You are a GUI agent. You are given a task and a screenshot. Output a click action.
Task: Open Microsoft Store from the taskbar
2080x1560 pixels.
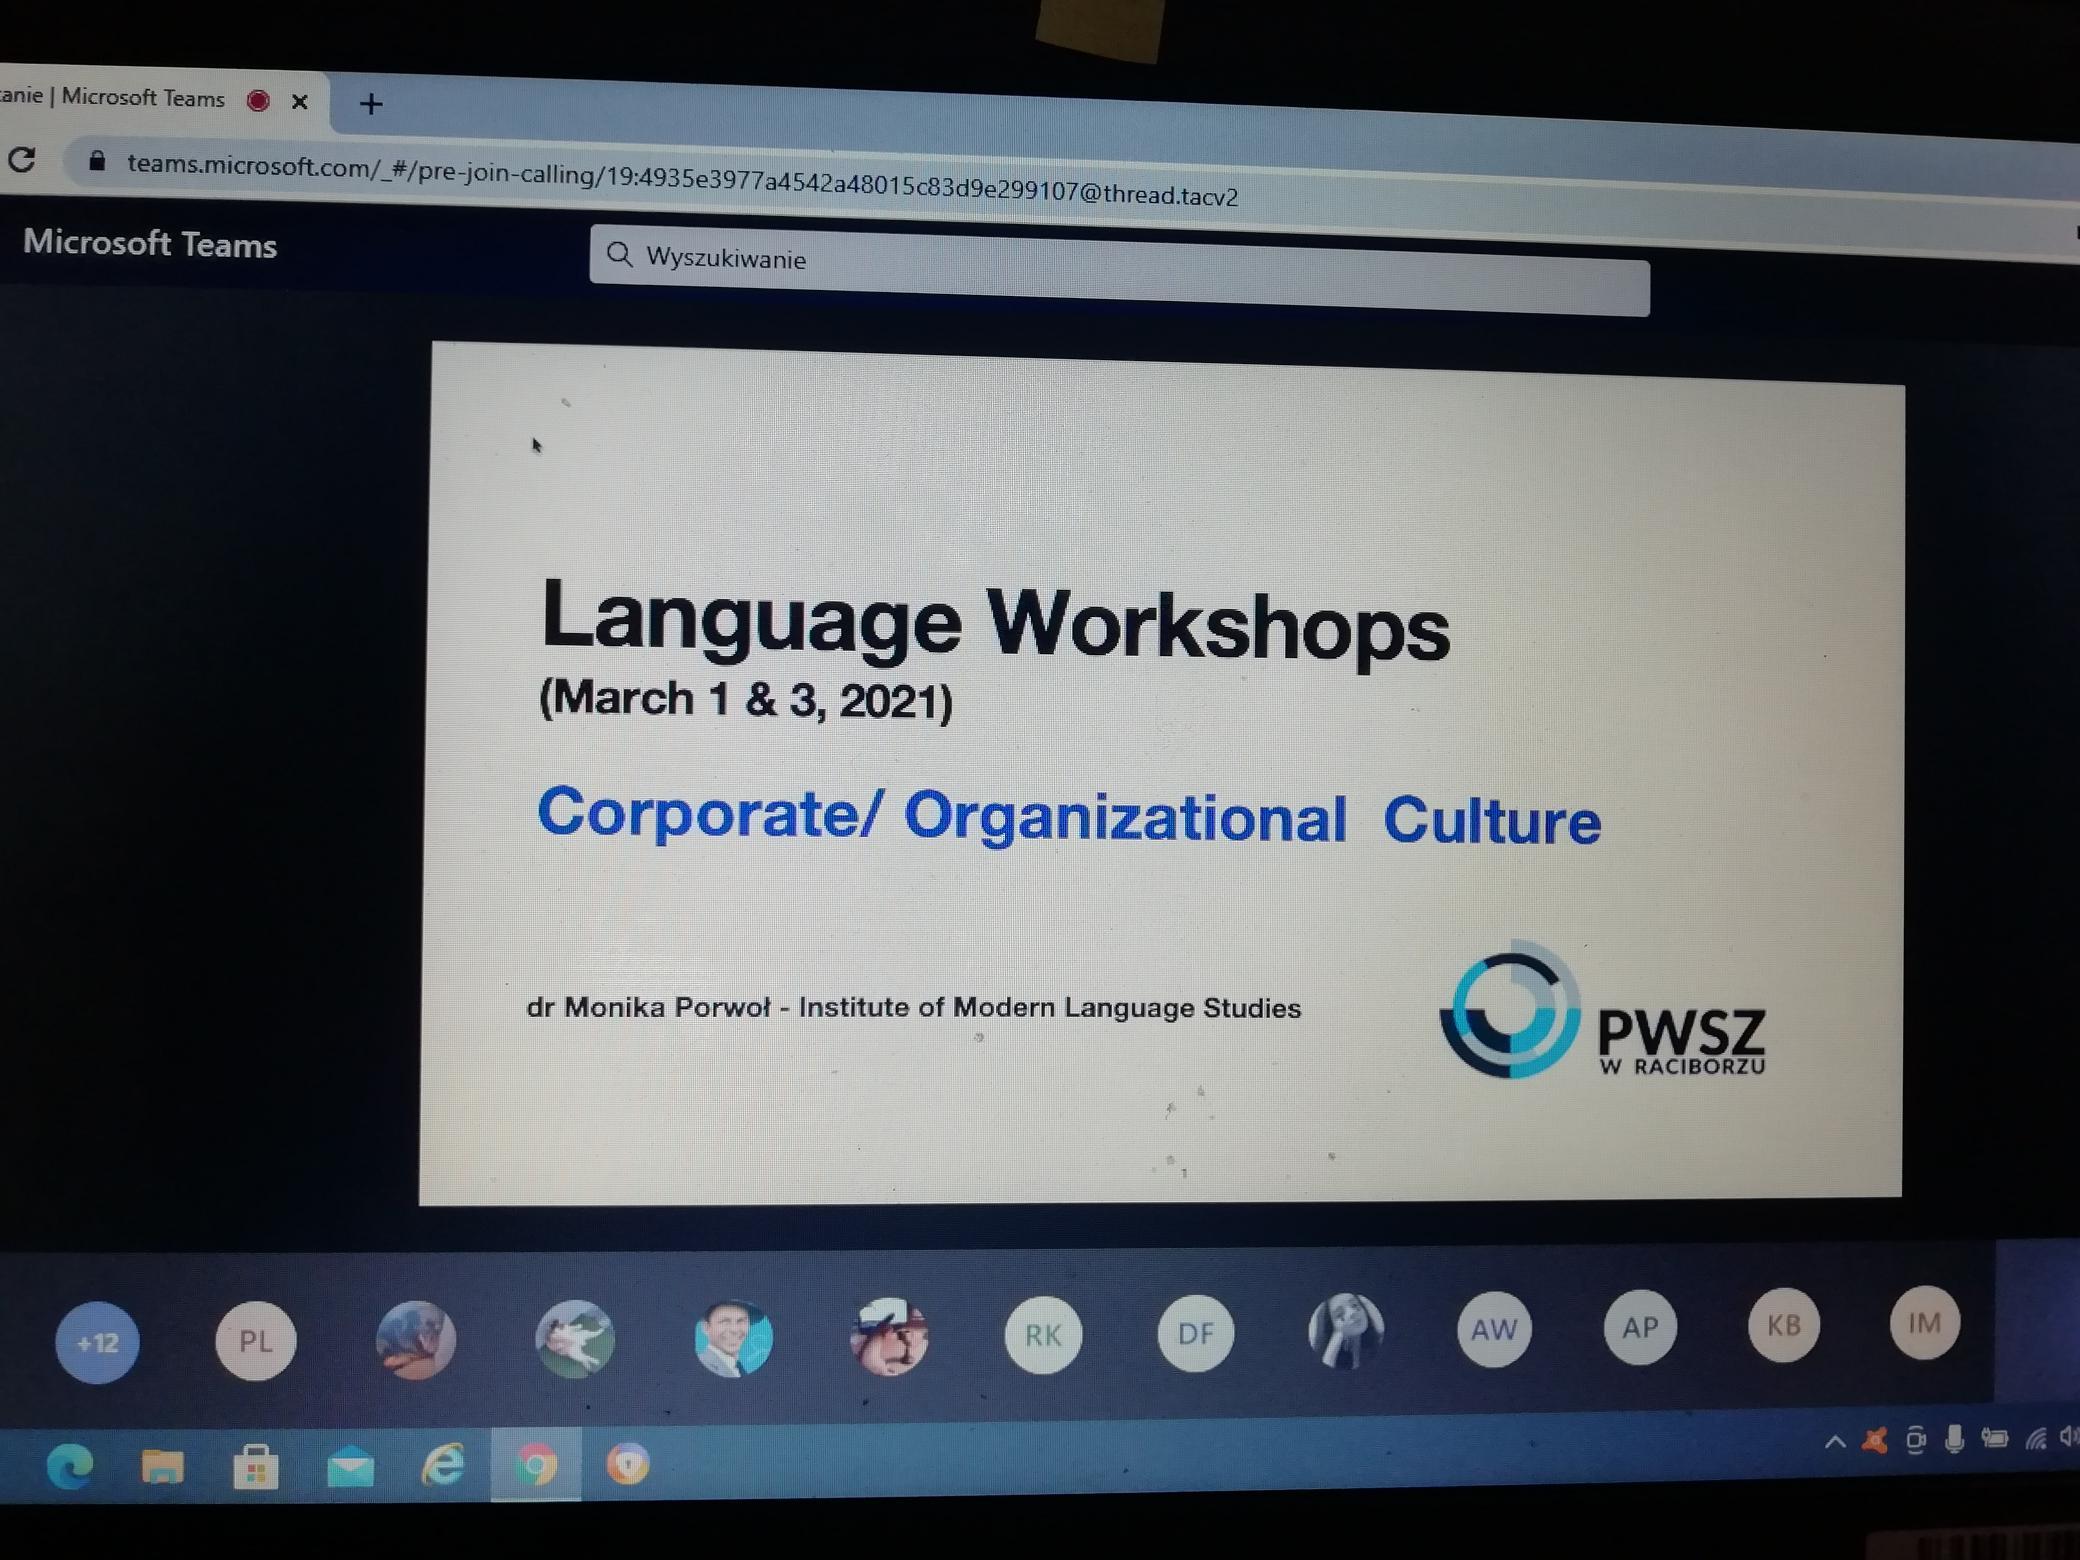255,1468
